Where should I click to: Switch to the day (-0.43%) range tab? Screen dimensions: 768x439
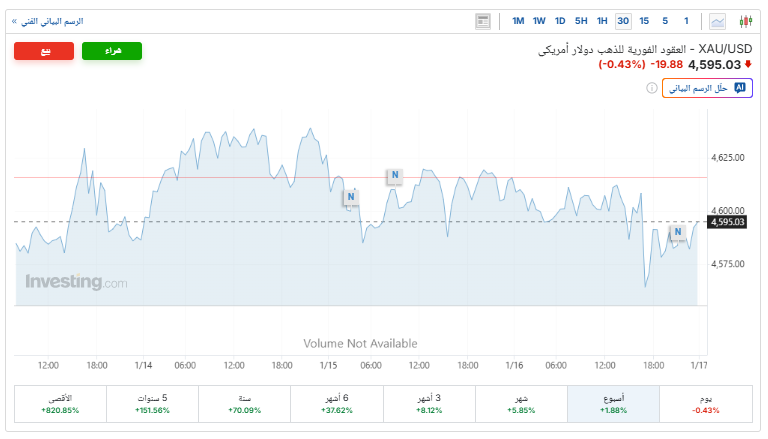click(x=706, y=403)
